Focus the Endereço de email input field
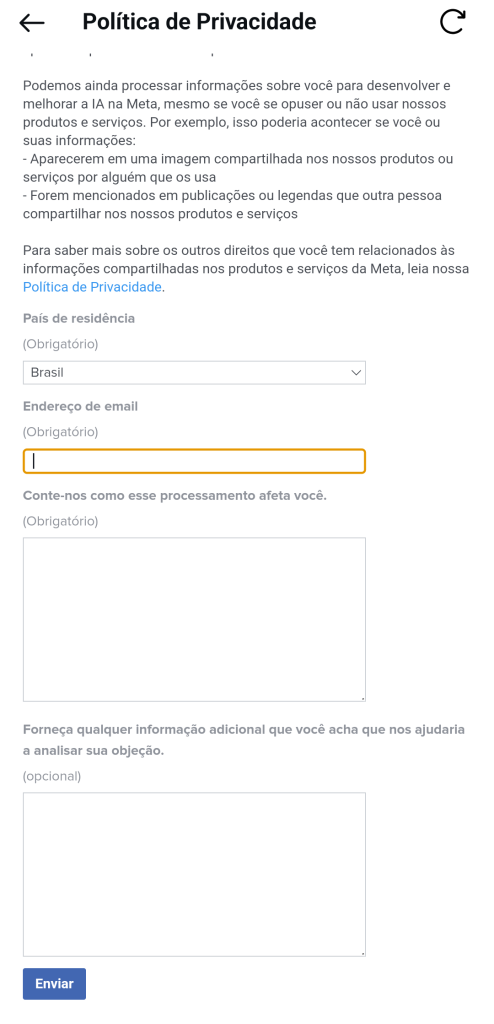Viewport: 494px width, 1024px height. pyautogui.click(x=194, y=462)
